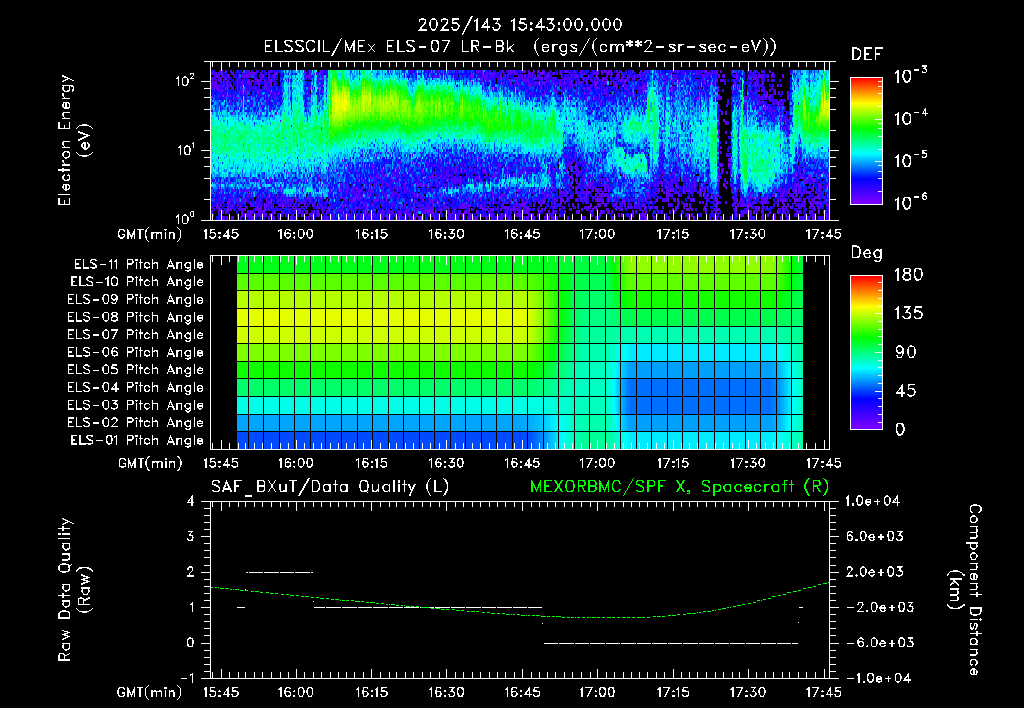
Task: Click the DEF color scale bar
Action: (866, 141)
